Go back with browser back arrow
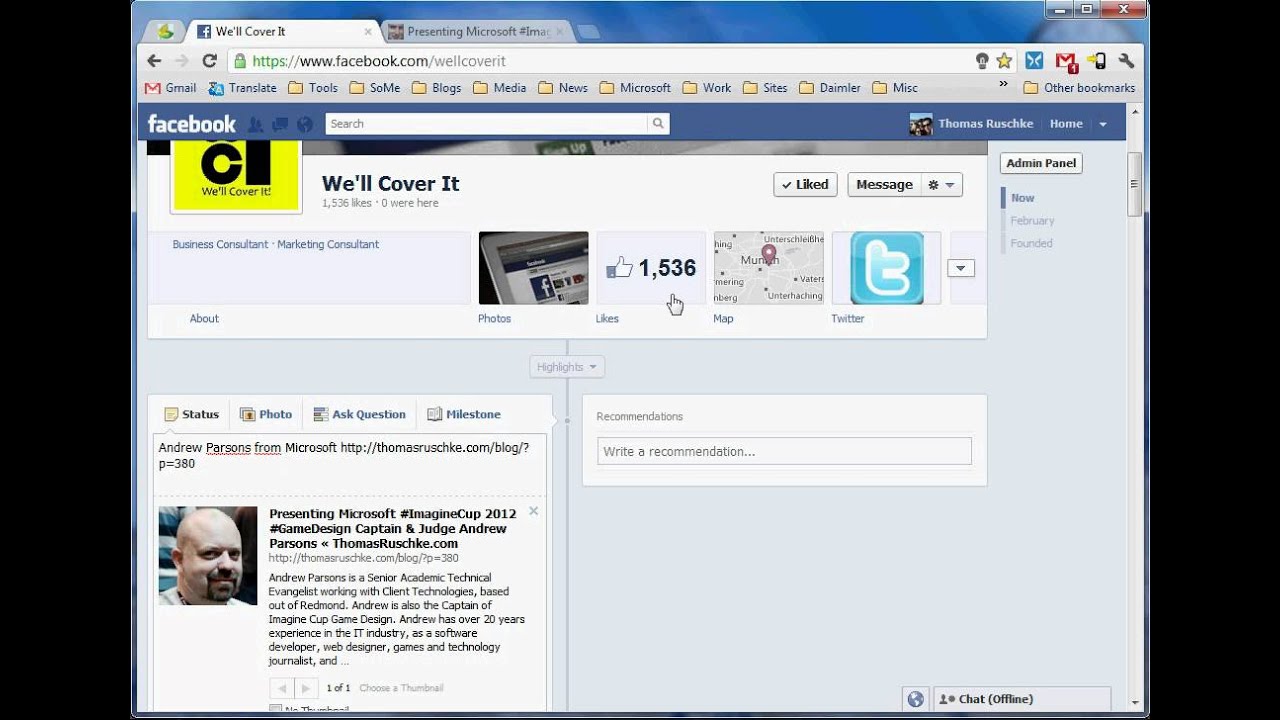This screenshot has height=720, width=1280. pos(154,61)
